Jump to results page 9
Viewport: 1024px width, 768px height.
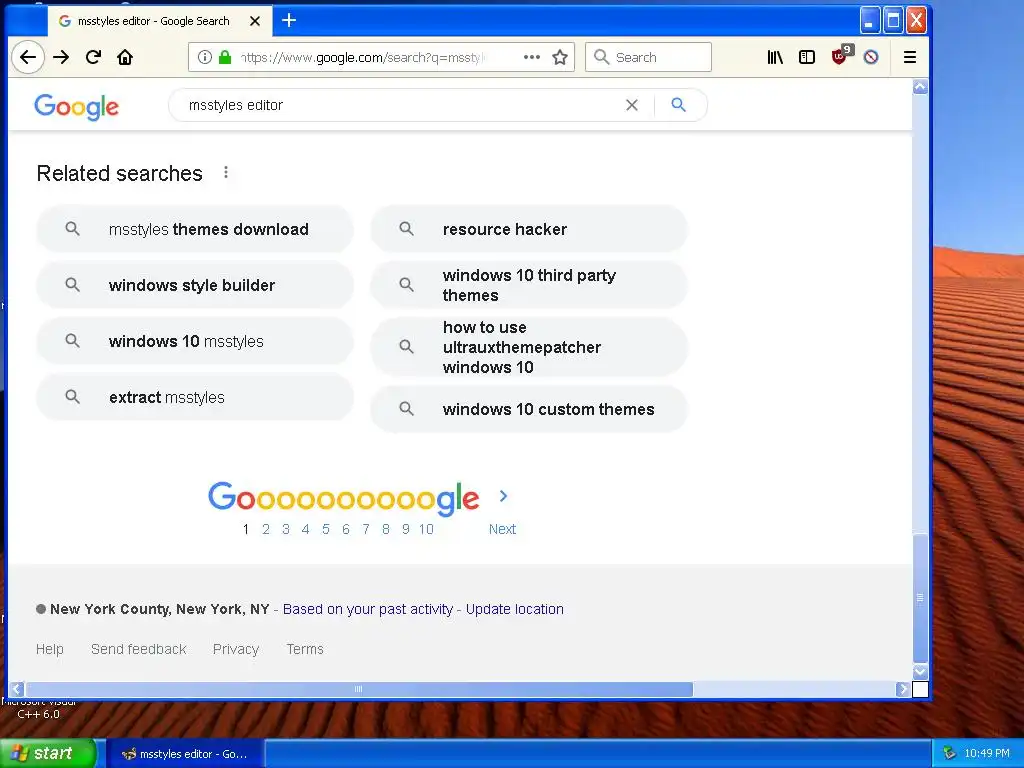click(x=406, y=529)
